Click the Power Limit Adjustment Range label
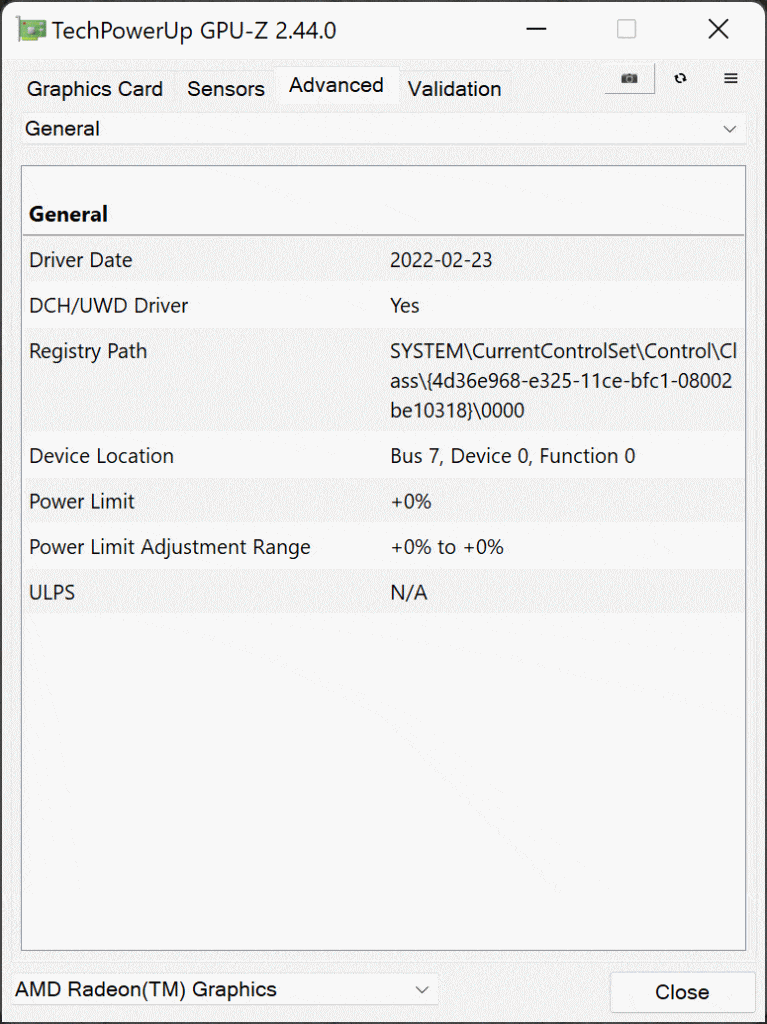767x1024 pixels. (170, 547)
